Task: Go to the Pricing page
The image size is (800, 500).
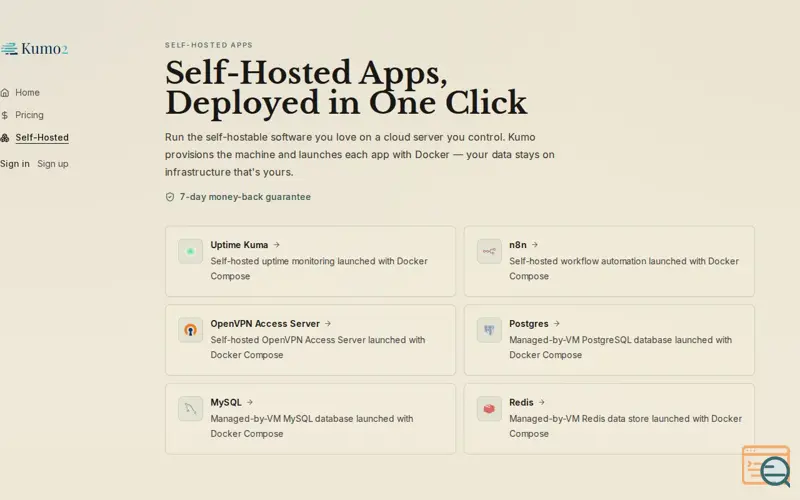Action: tap(29, 115)
